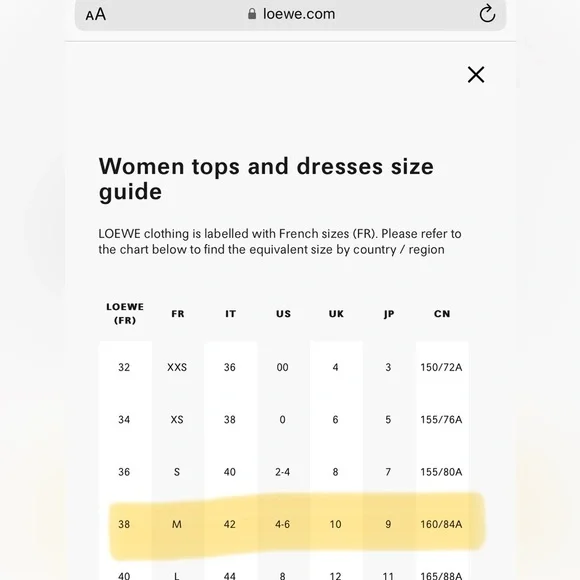Select the CN column header
580x580 pixels.
click(442, 314)
